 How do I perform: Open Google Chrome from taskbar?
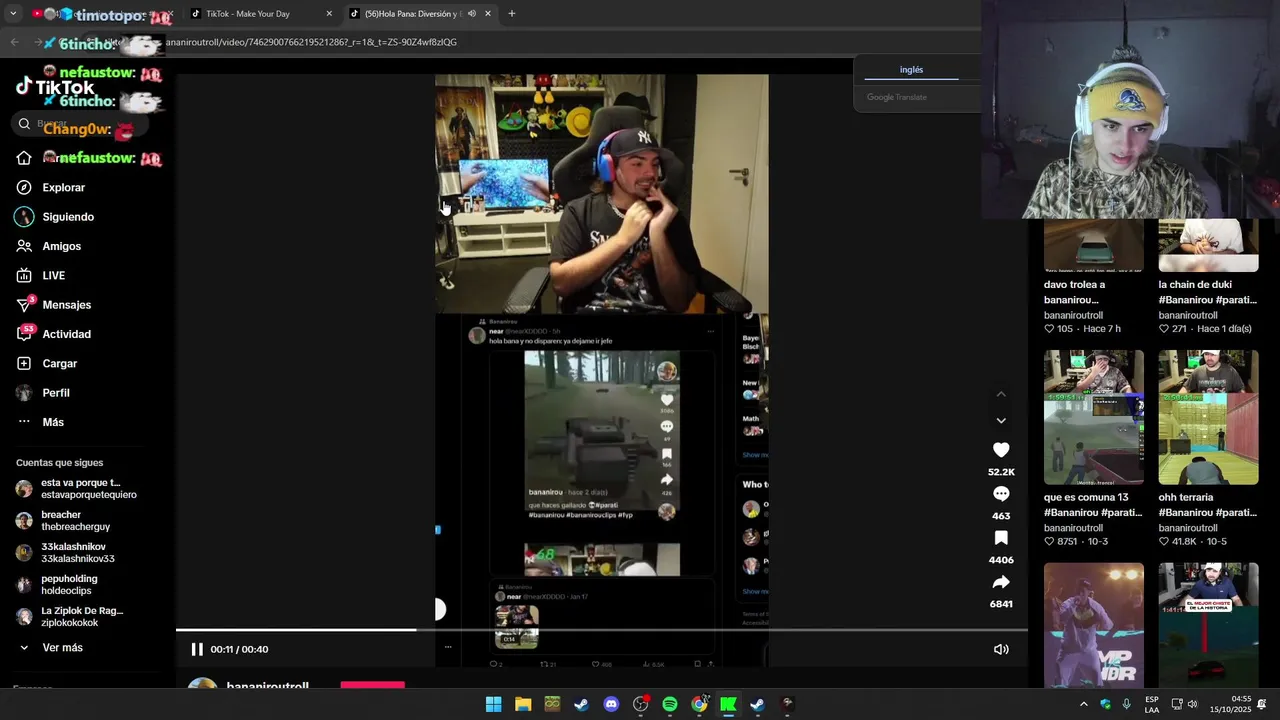[x=699, y=704]
